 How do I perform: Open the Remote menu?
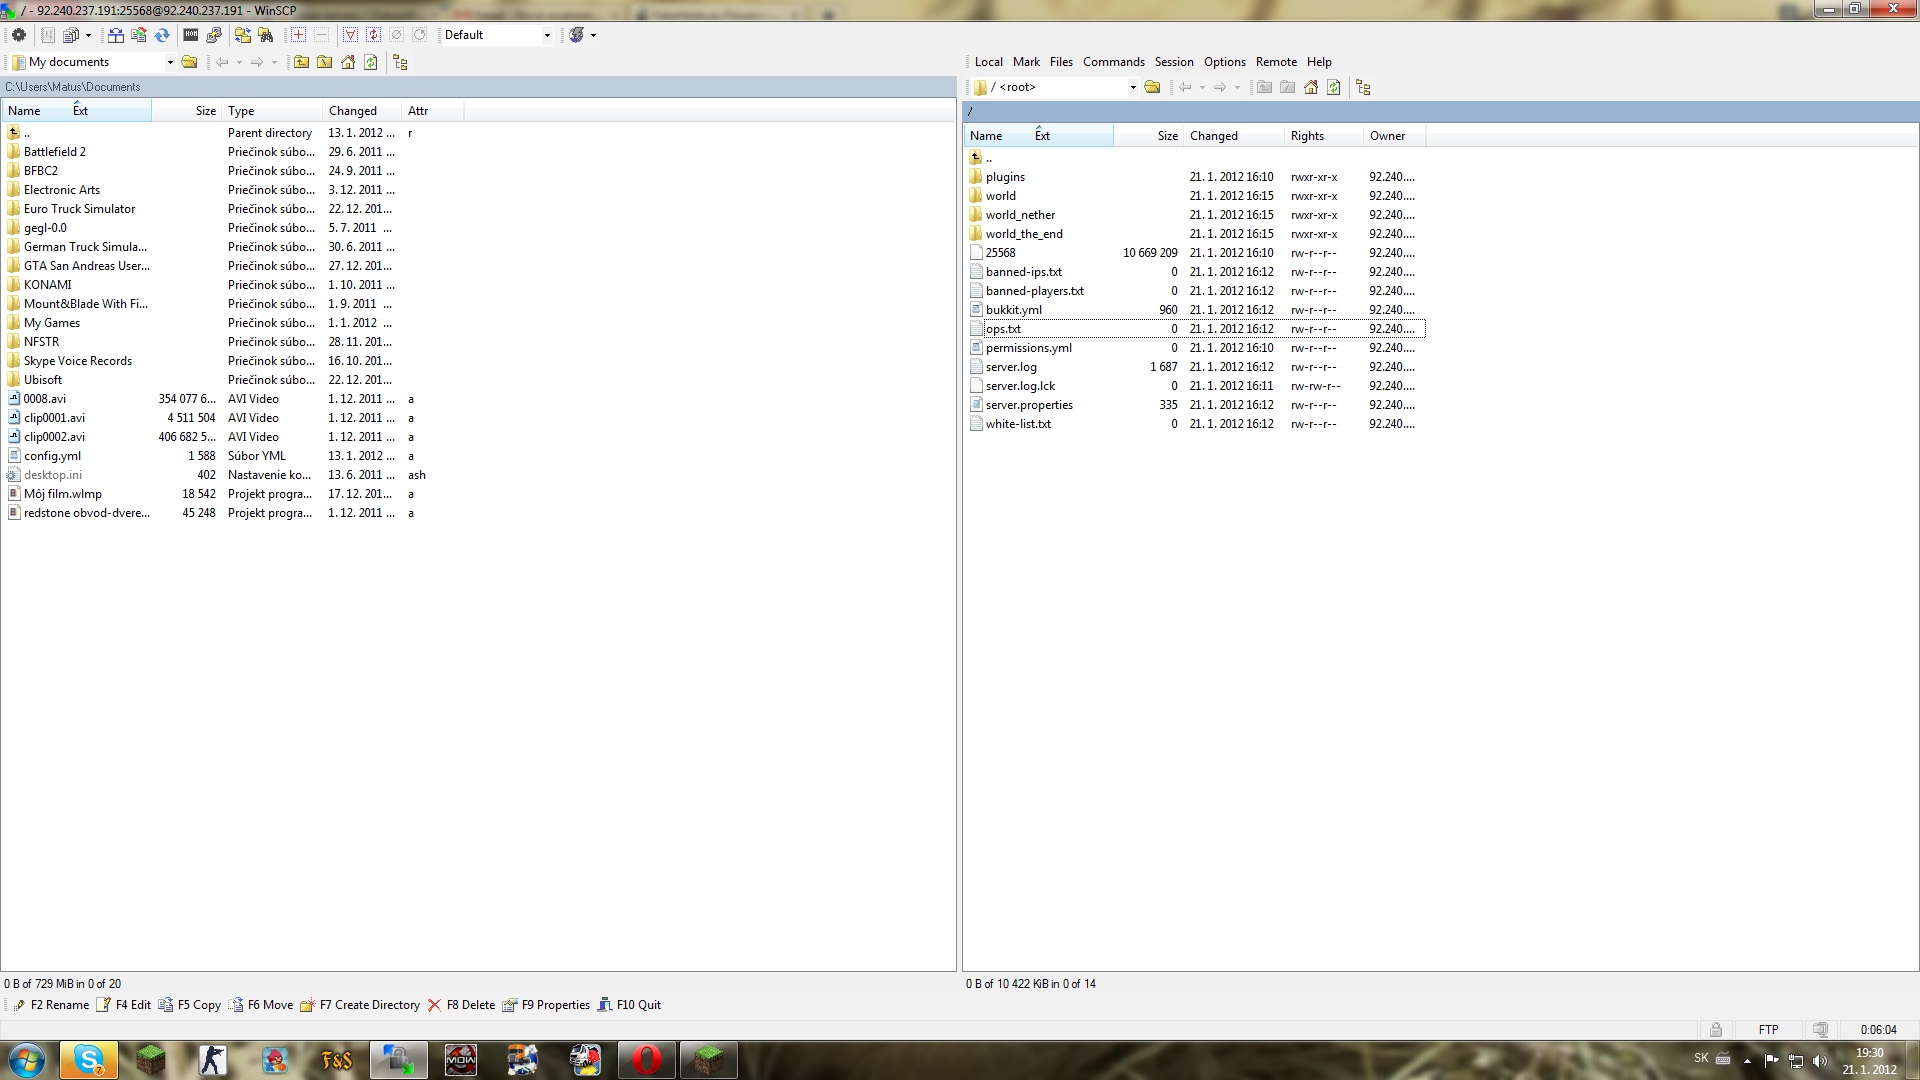[1276, 62]
